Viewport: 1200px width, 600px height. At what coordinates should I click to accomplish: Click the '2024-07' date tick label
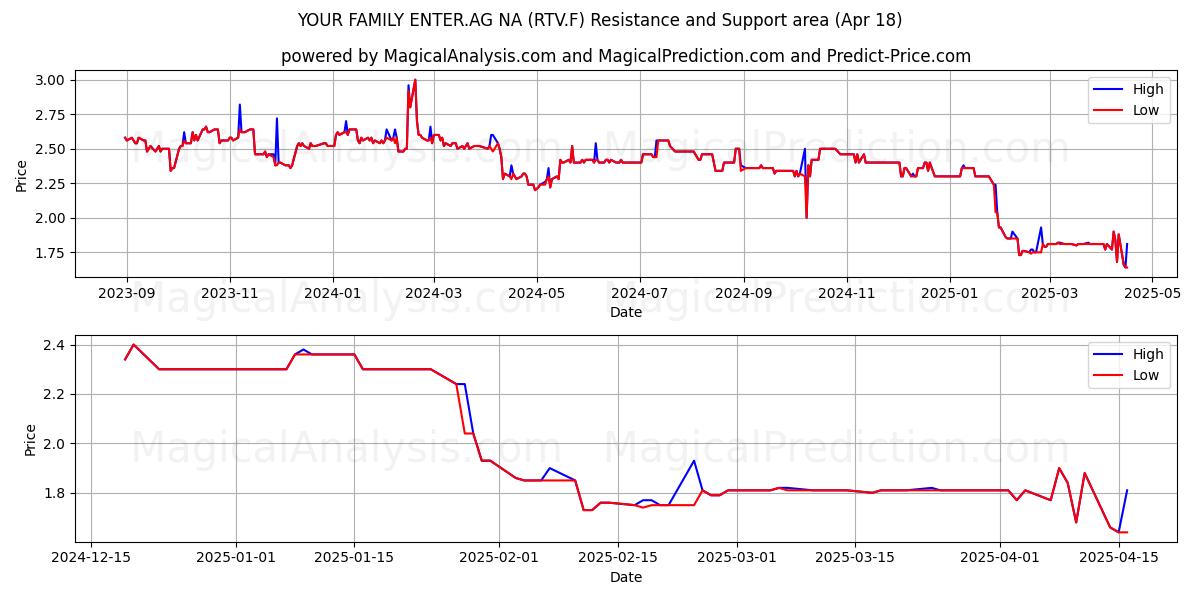click(x=639, y=295)
